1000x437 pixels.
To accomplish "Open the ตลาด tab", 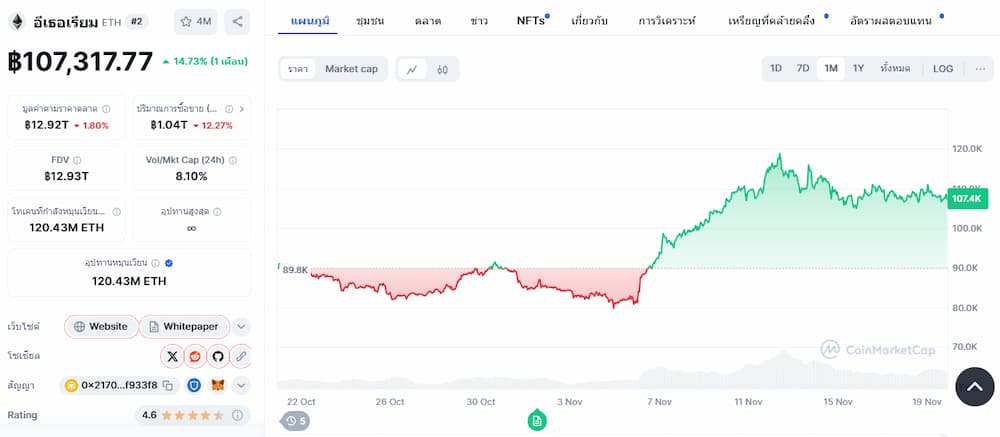I will point(428,20).
